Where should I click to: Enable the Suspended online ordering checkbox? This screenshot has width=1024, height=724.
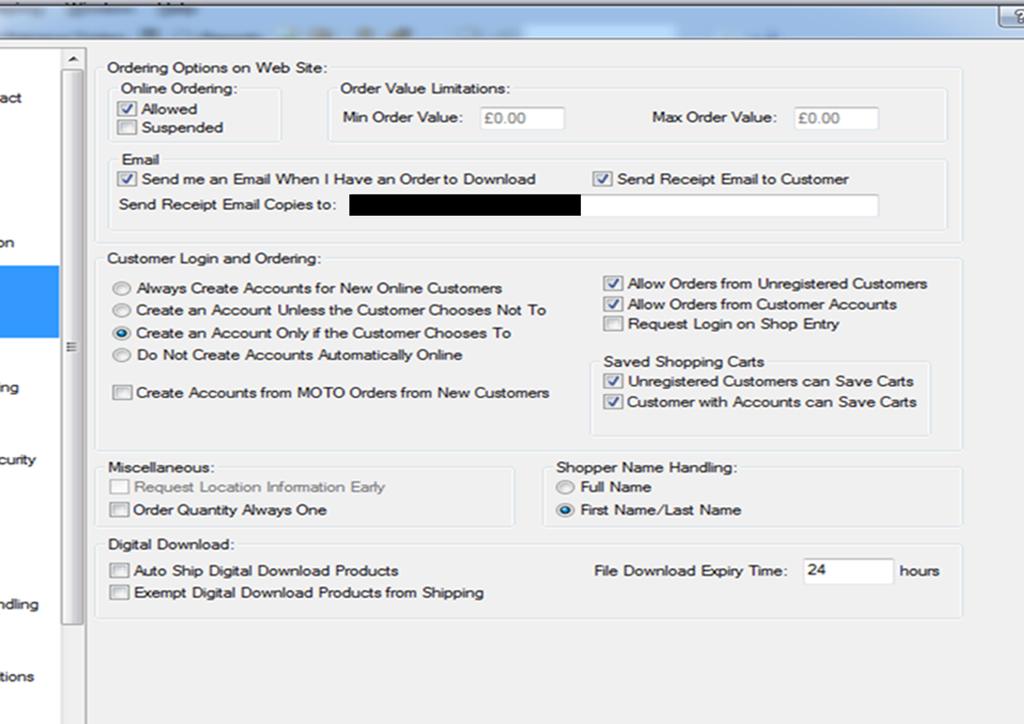(x=127, y=128)
